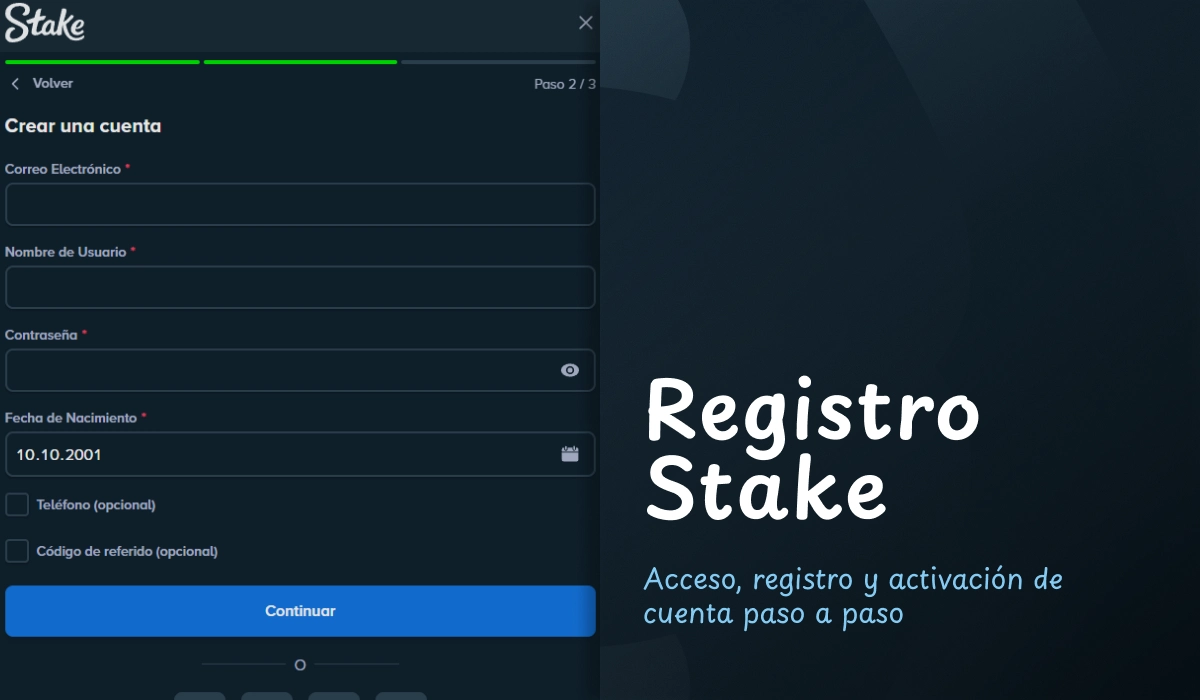Screen dimensions: 1200x700
Task: Close the registration dialog
Action: click(586, 23)
